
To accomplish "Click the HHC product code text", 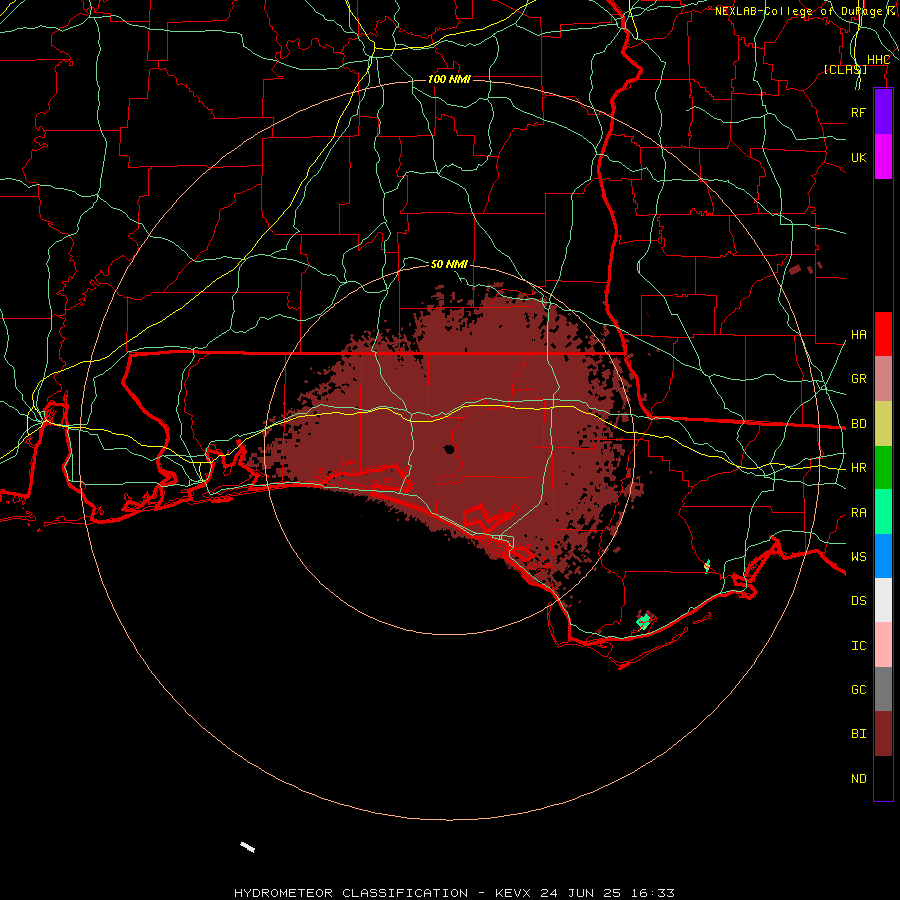I will [878, 60].
